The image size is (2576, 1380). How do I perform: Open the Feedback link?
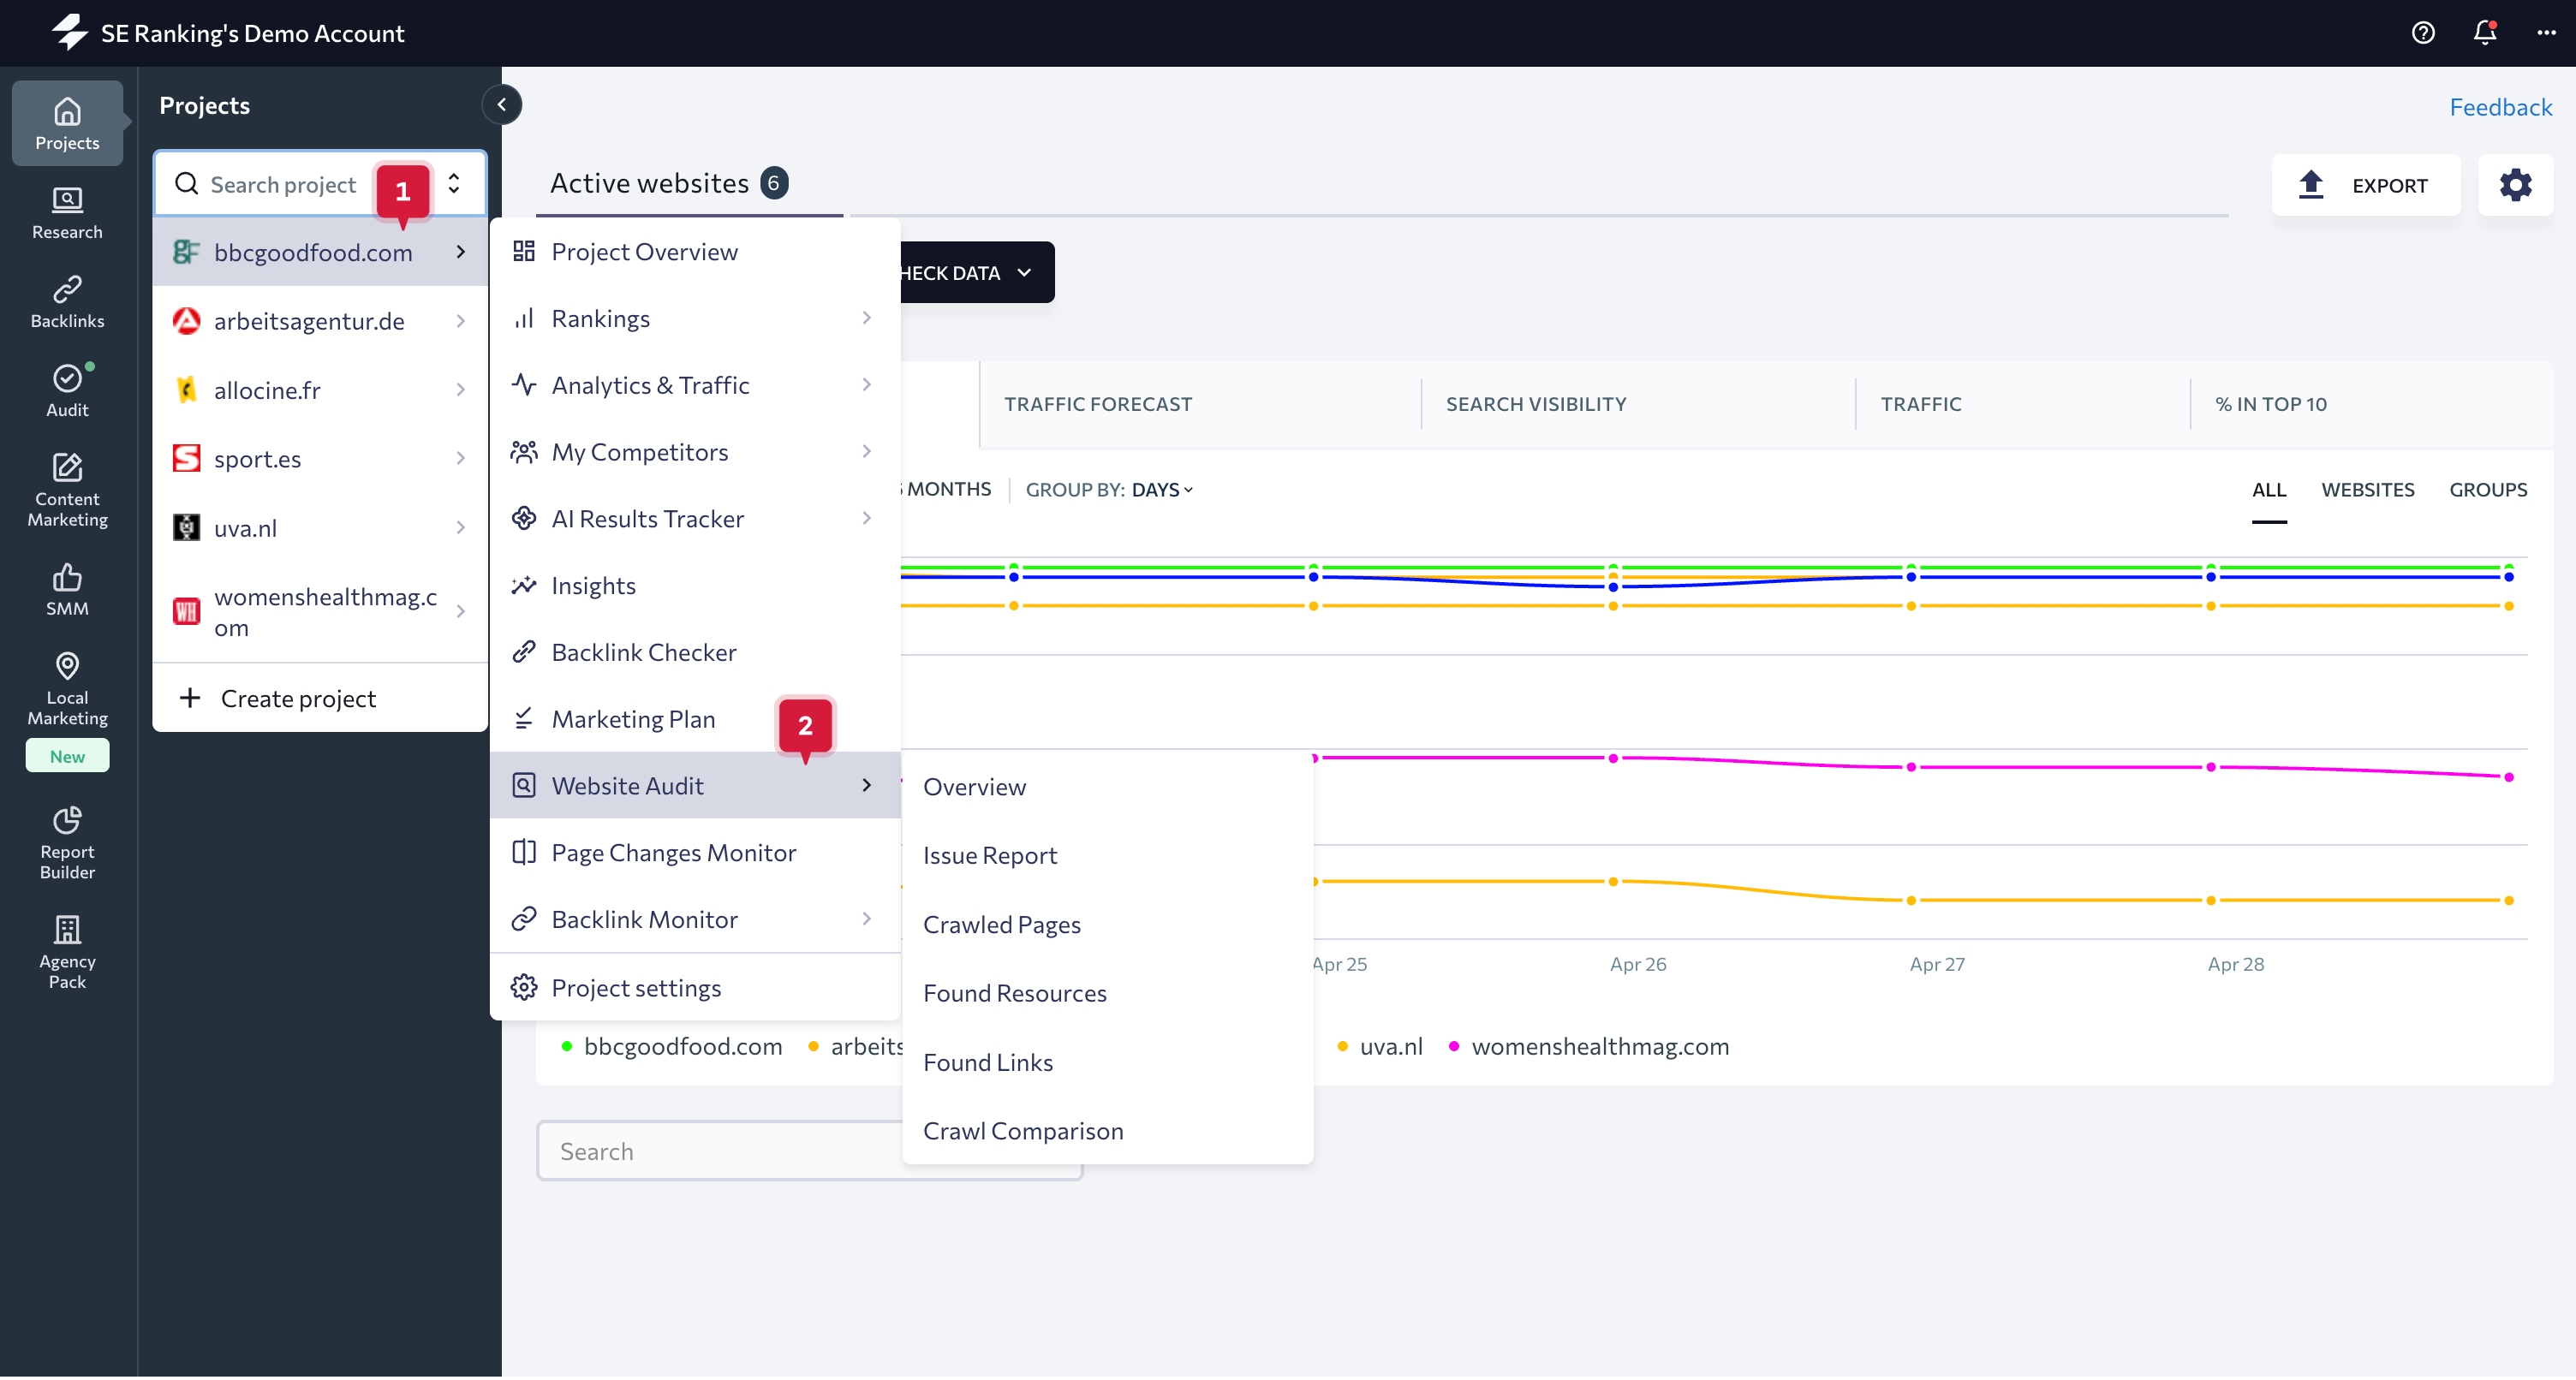(x=2500, y=107)
